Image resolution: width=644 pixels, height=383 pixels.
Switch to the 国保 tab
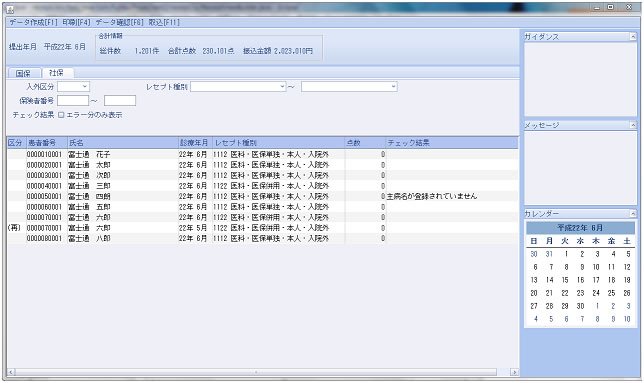23,73
